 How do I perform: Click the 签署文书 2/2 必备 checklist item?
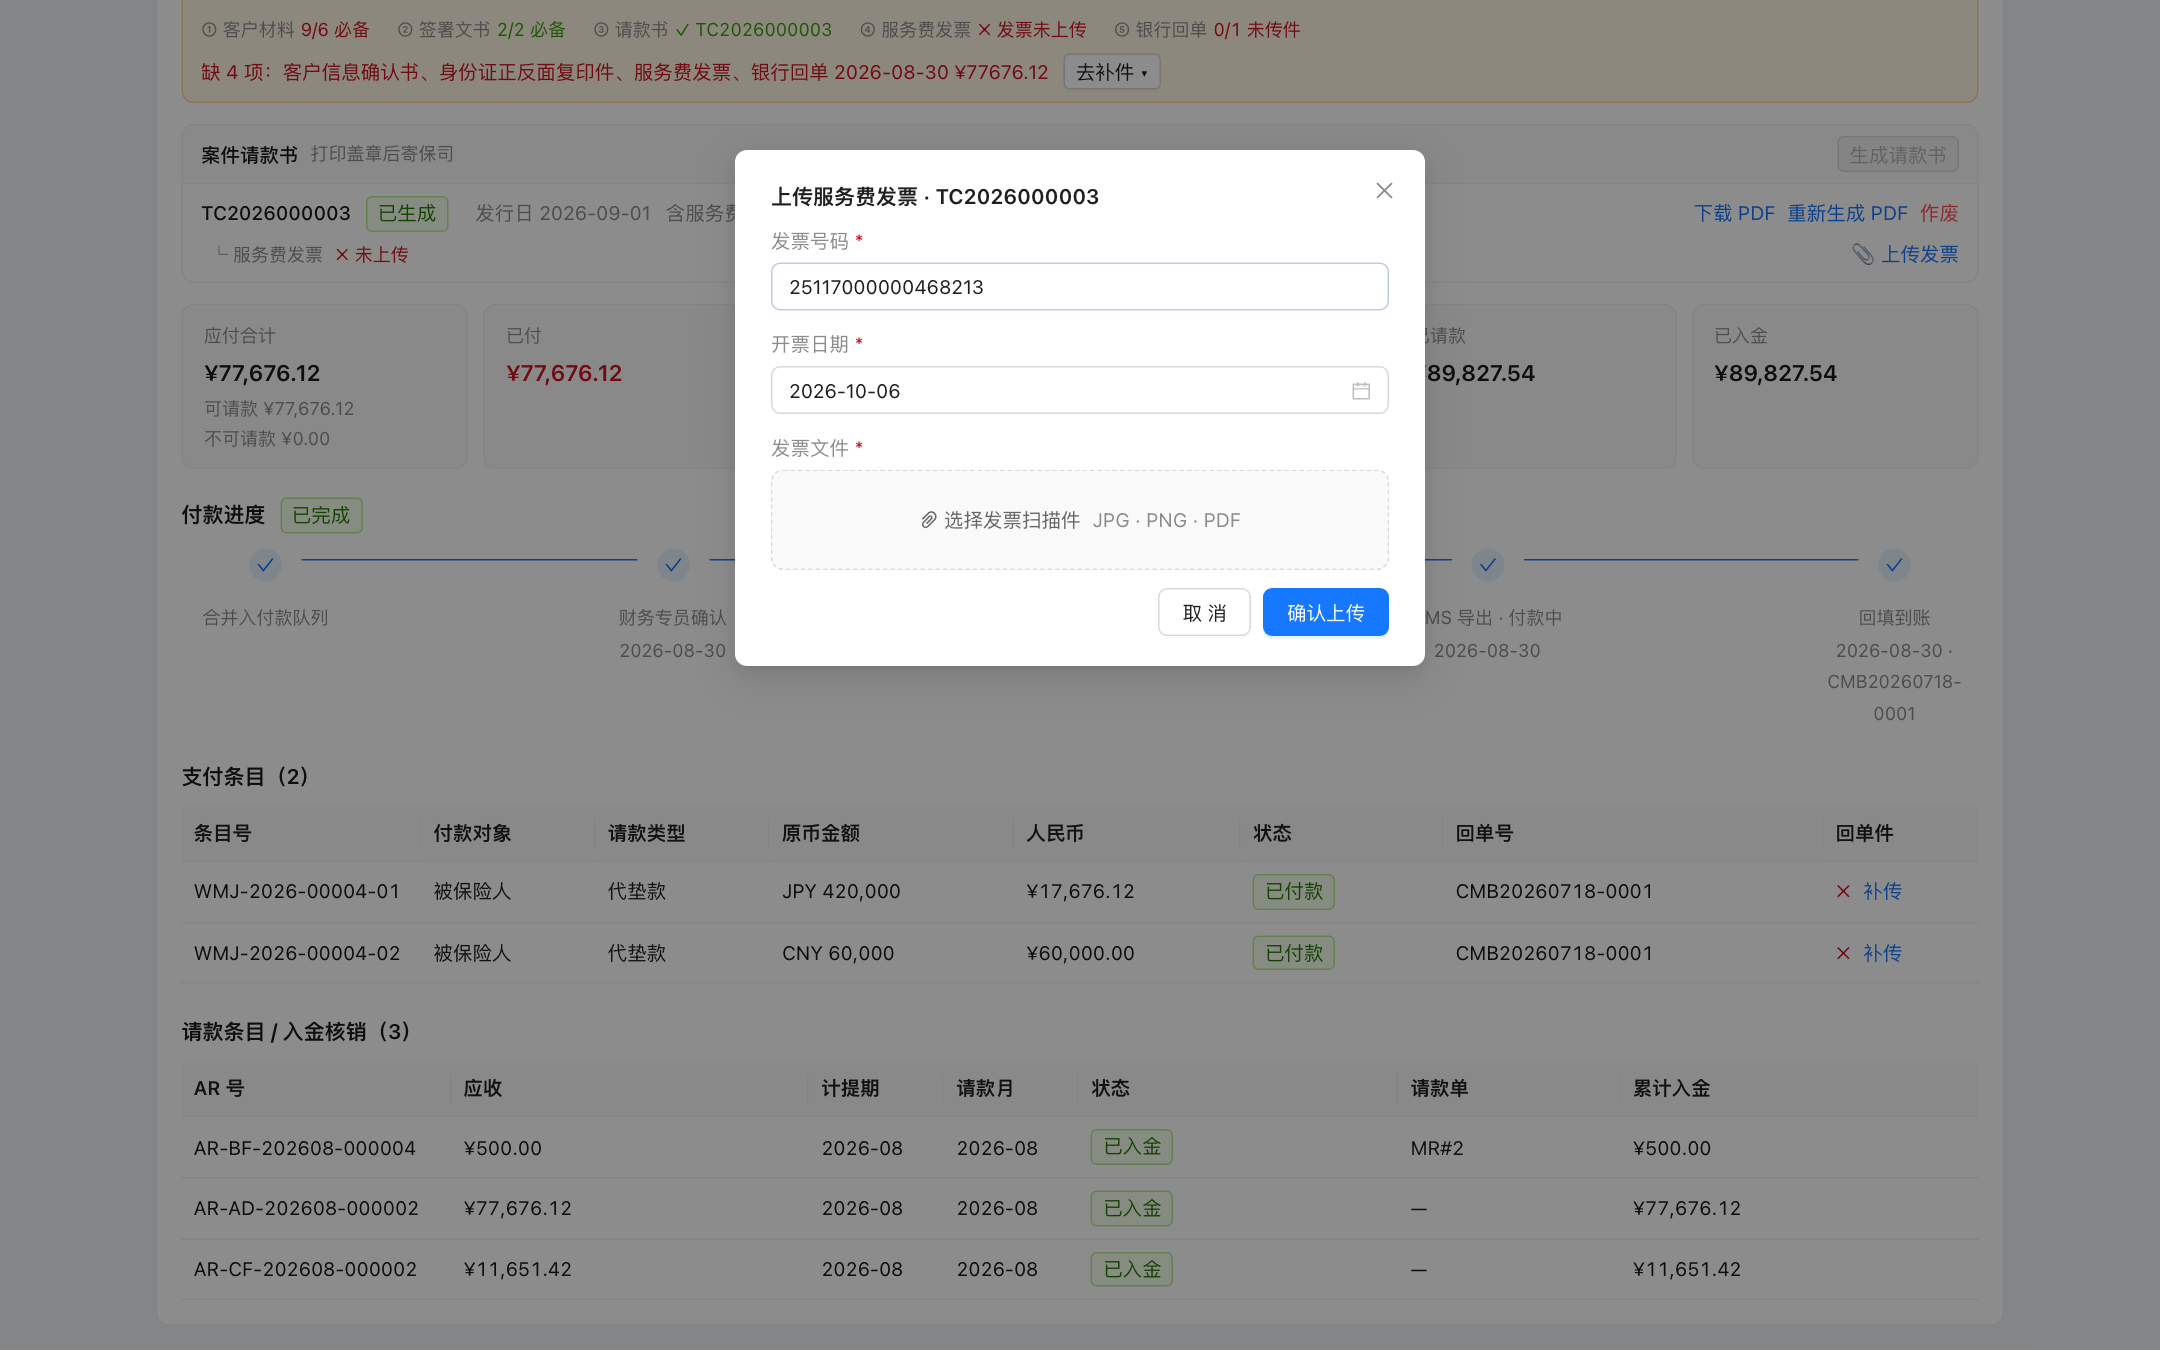point(481,29)
